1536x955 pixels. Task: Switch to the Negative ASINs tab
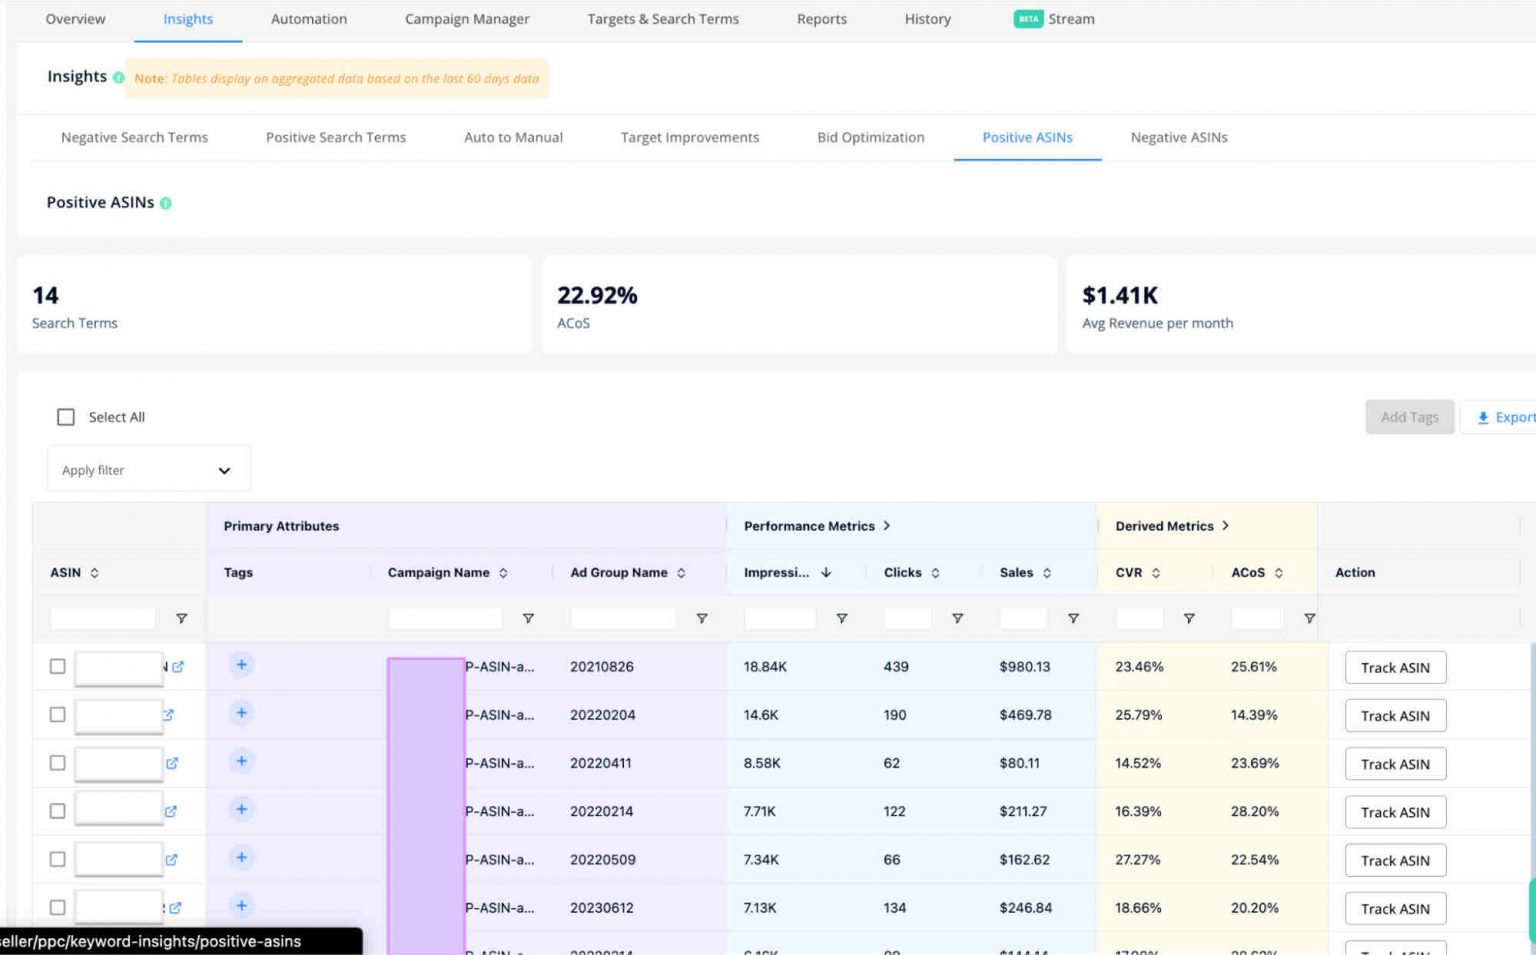tap(1179, 137)
